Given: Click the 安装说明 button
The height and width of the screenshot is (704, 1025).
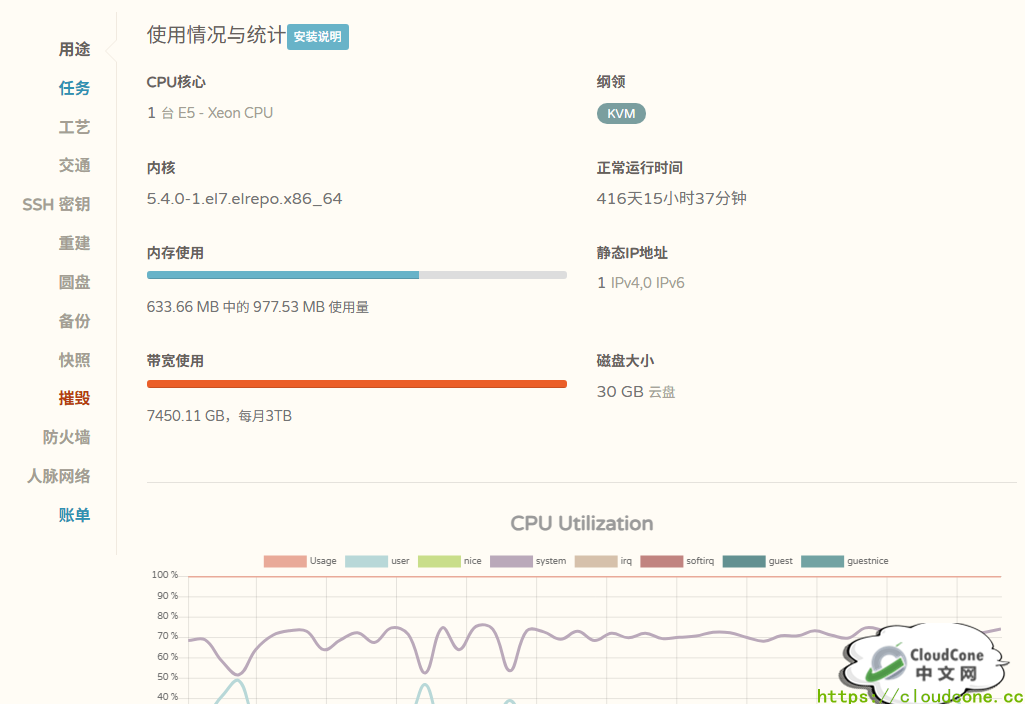Looking at the screenshot, I should click(x=317, y=36).
